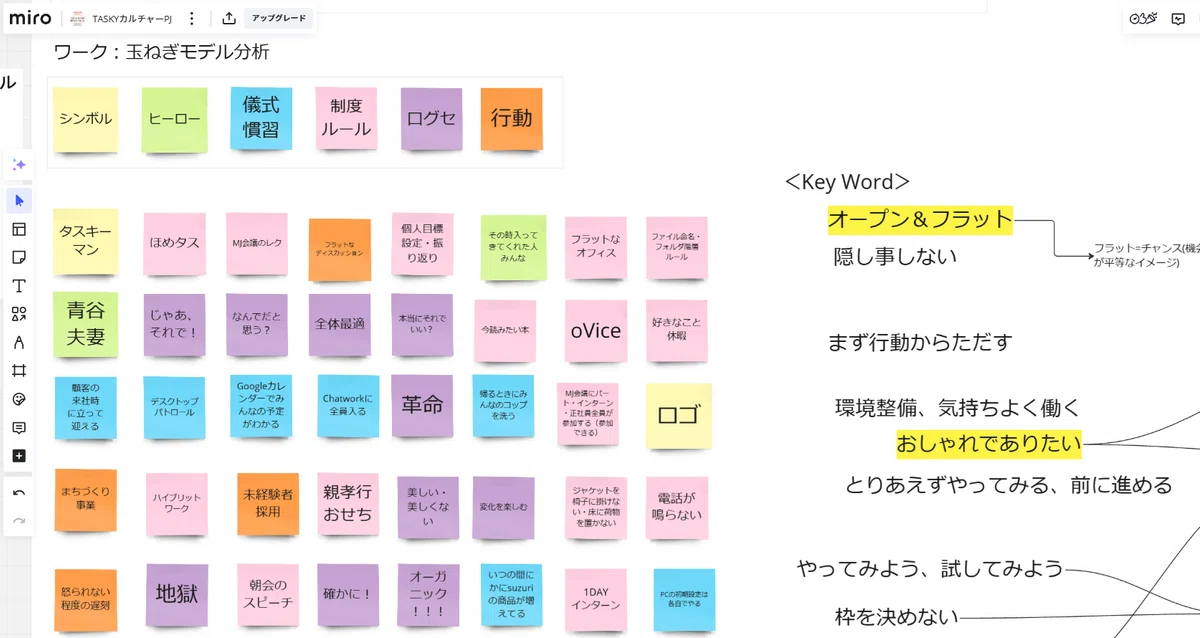
Task: Go to Miro home via logo
Action: pos(30,18)
